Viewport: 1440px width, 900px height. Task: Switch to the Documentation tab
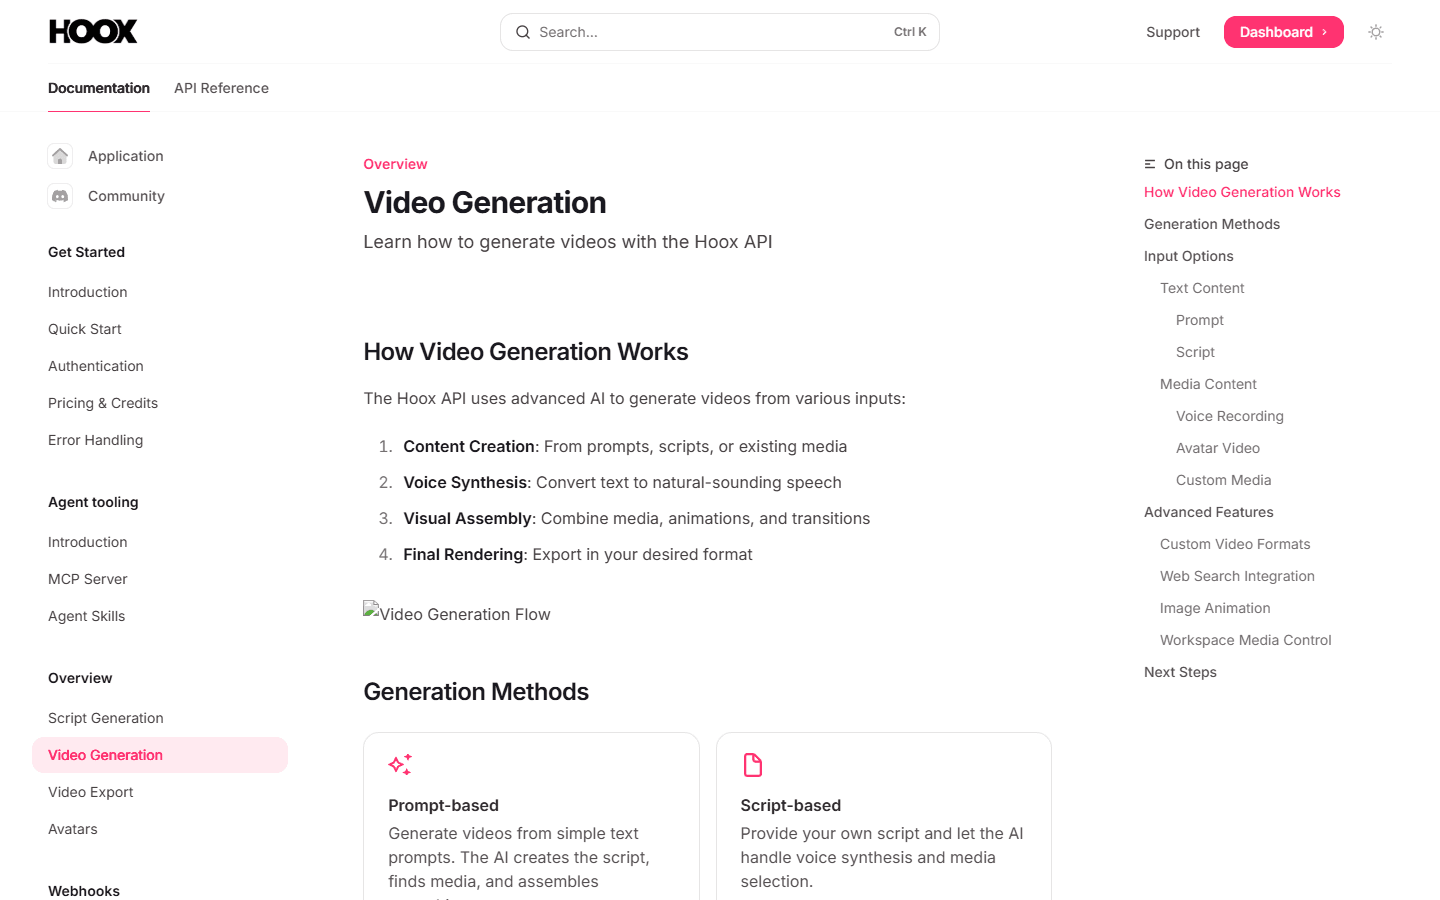[x=99, y=88]
